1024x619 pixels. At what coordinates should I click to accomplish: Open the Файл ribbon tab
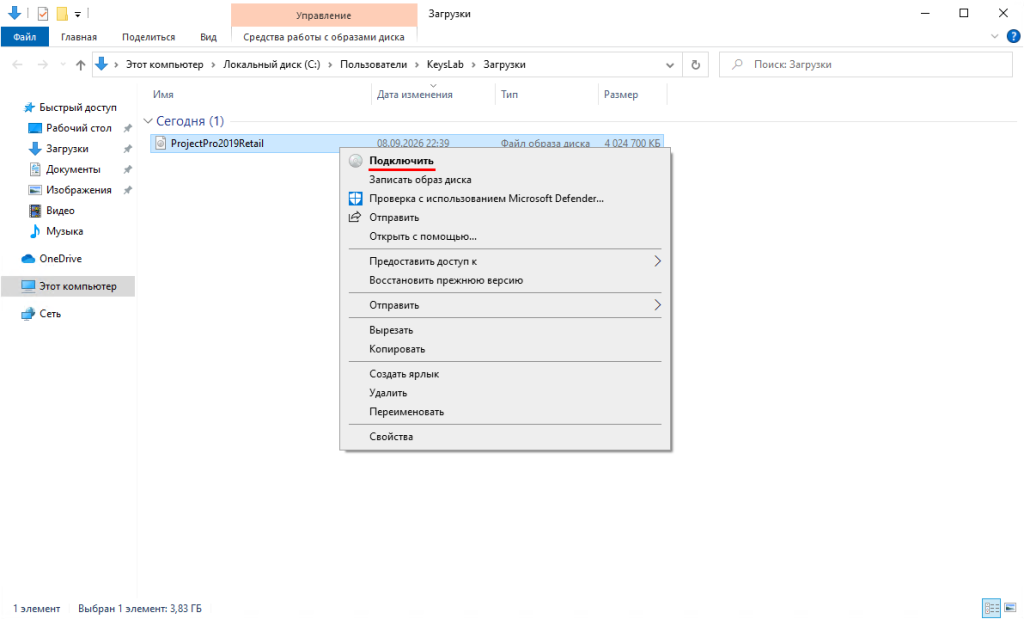25,37
